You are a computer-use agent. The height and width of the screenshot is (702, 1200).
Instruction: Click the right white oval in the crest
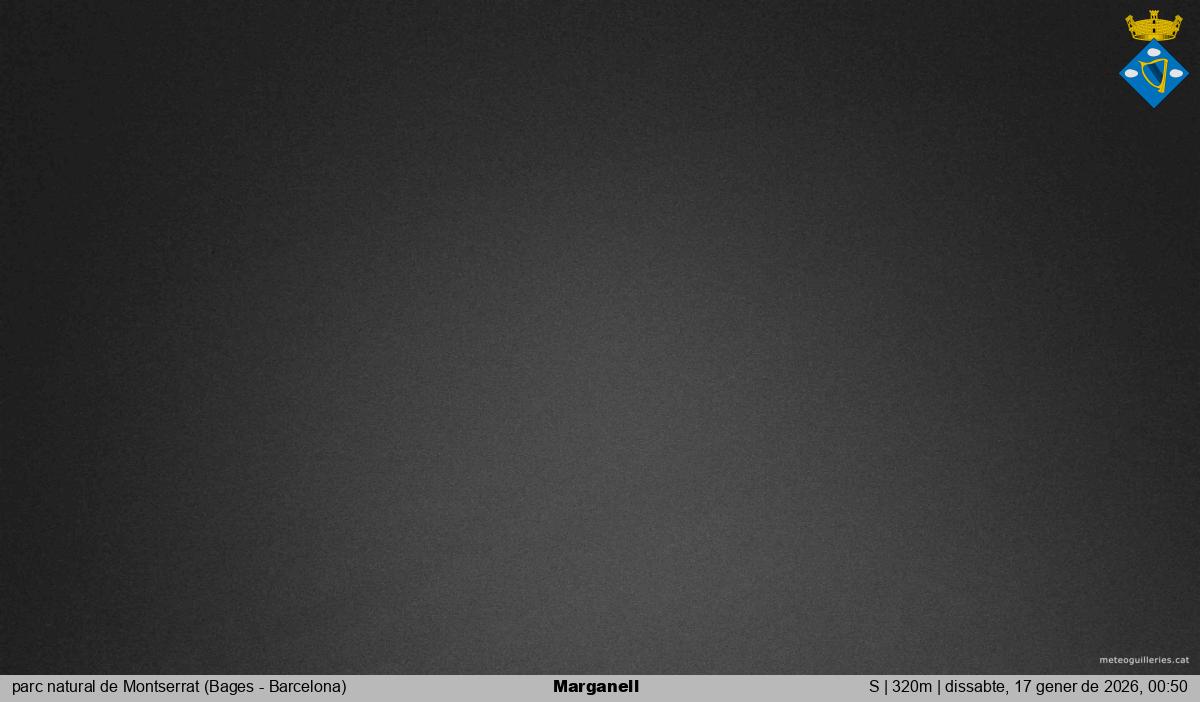point(1177,74)
